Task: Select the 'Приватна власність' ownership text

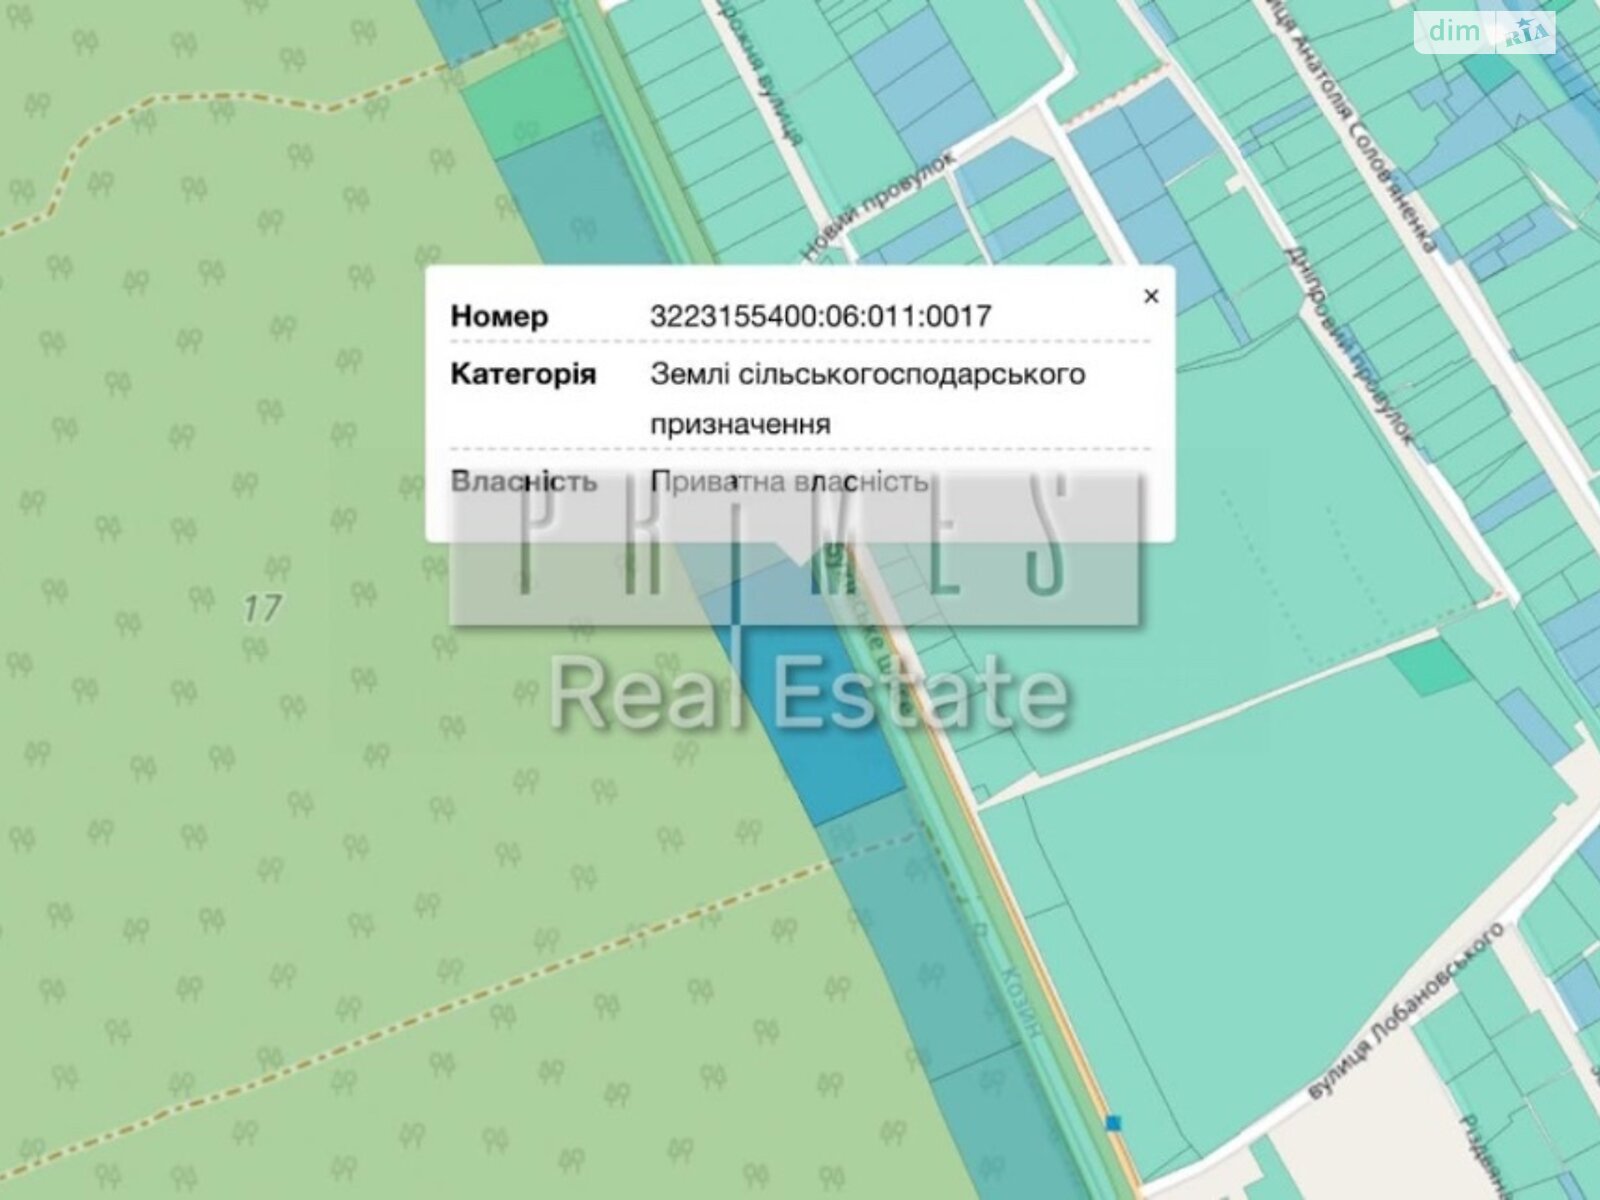Action: click(790, 481)
